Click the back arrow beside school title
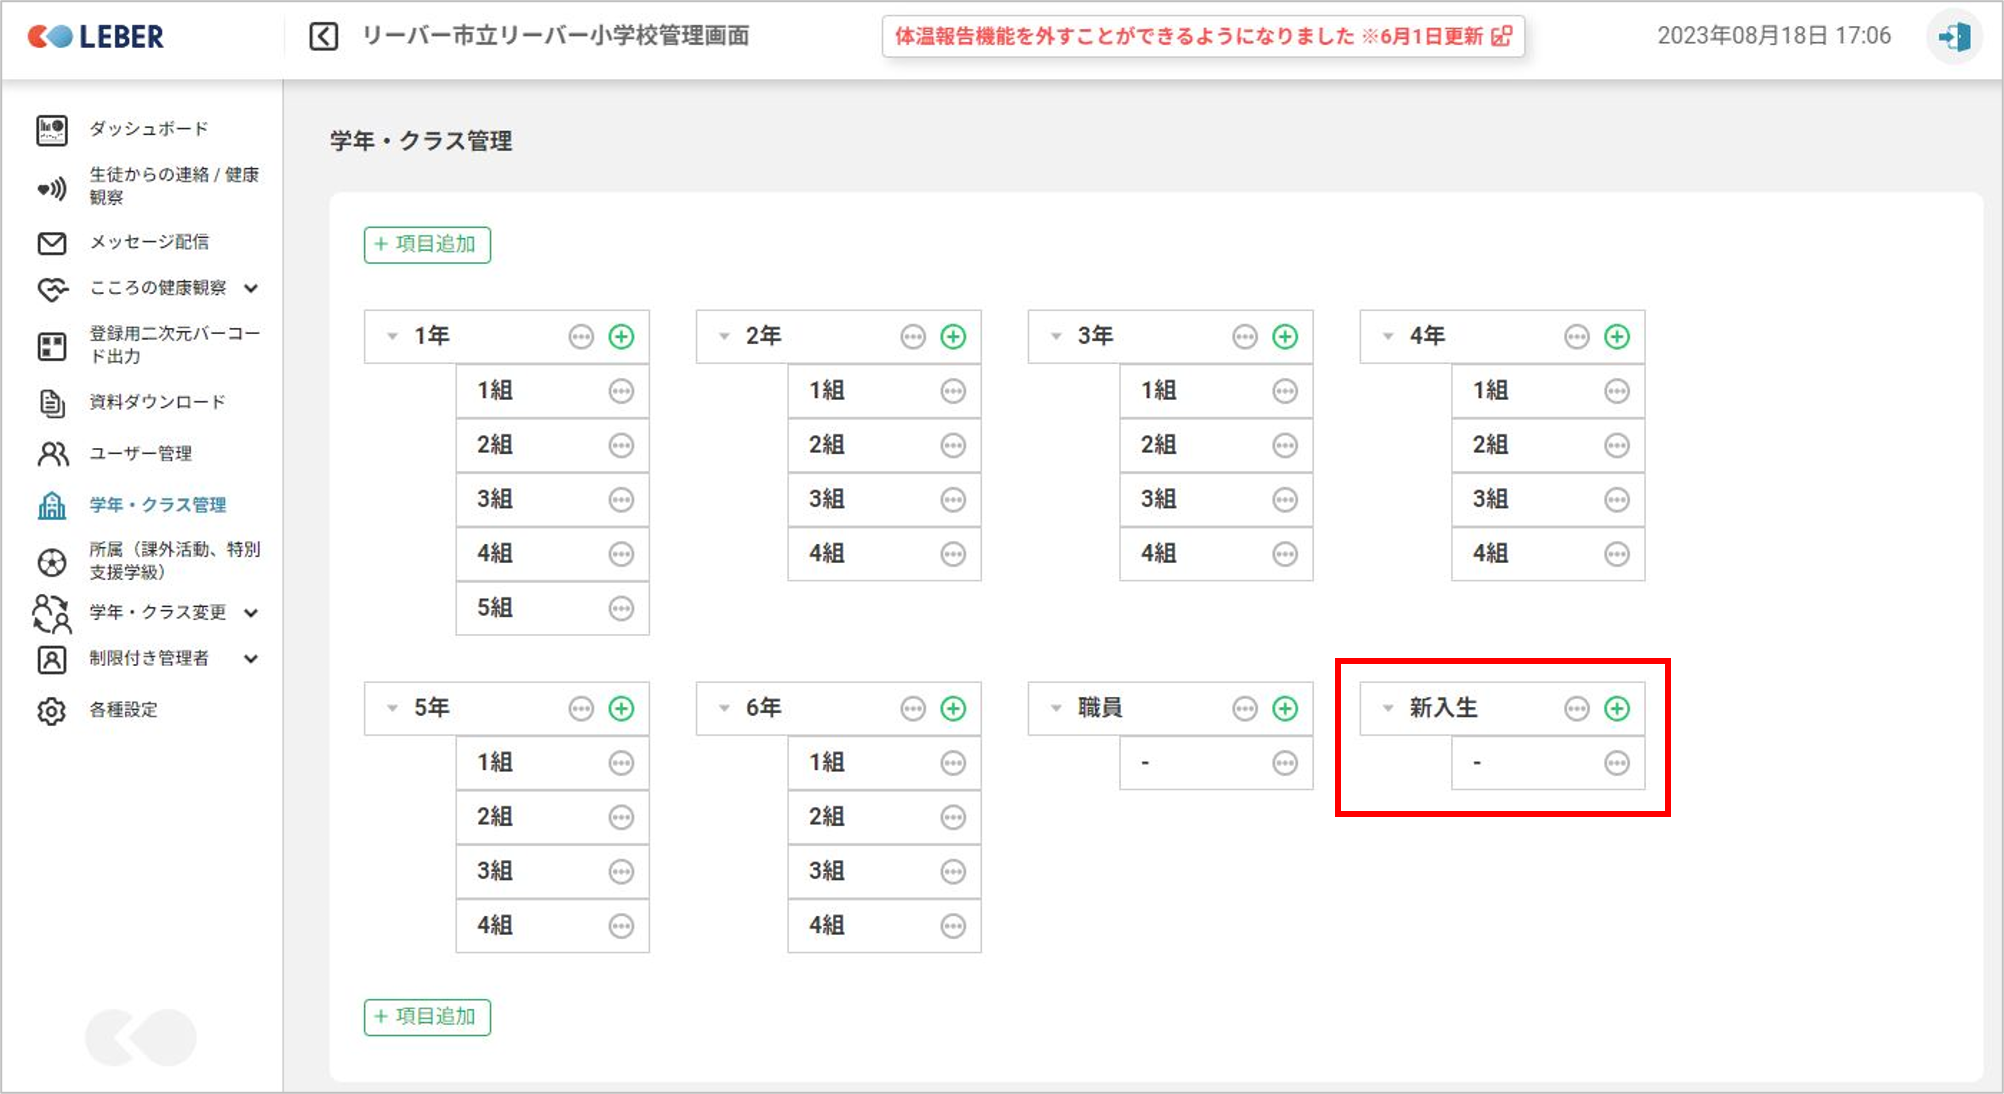 point(323,37)
